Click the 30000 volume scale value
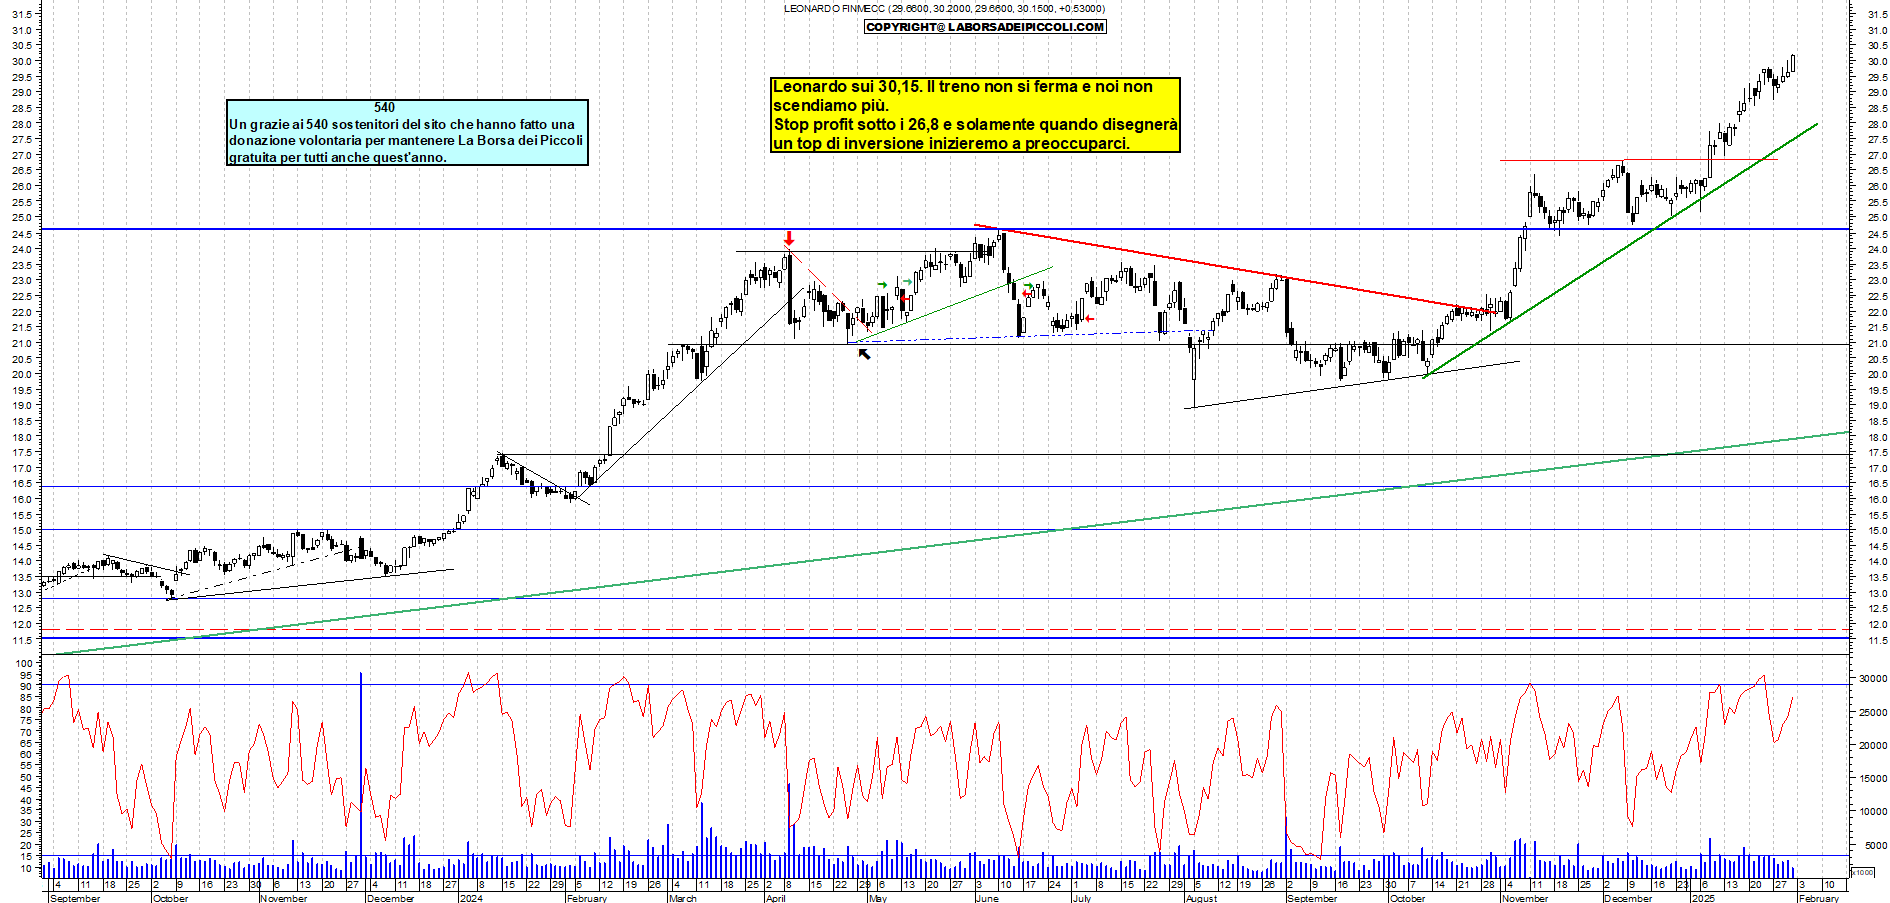This screenshot has width=1890, height=903. (x=1872, y=678)
